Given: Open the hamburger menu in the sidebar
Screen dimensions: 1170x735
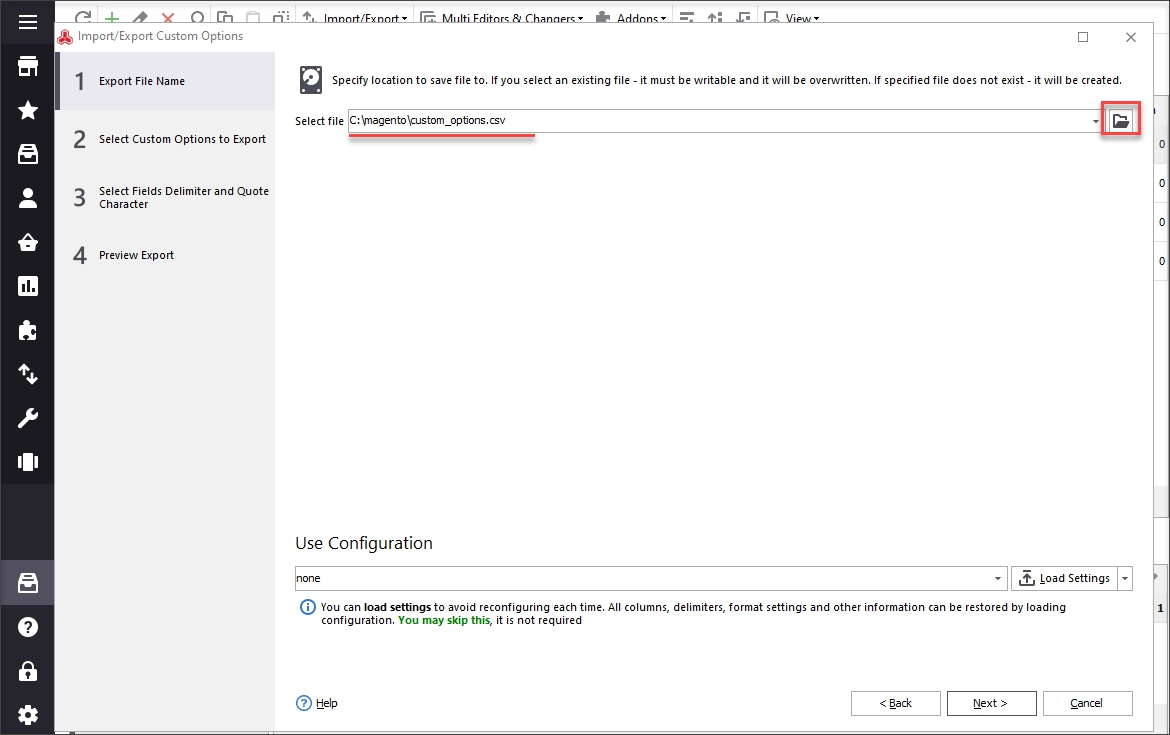Looking at the screenshot, I should coord(28,22).
